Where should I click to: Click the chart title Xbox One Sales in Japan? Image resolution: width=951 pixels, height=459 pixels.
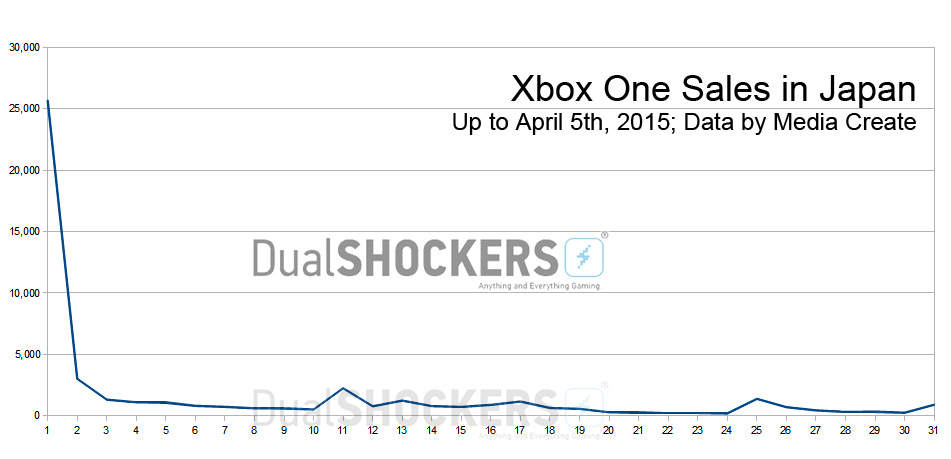point(713,89)
